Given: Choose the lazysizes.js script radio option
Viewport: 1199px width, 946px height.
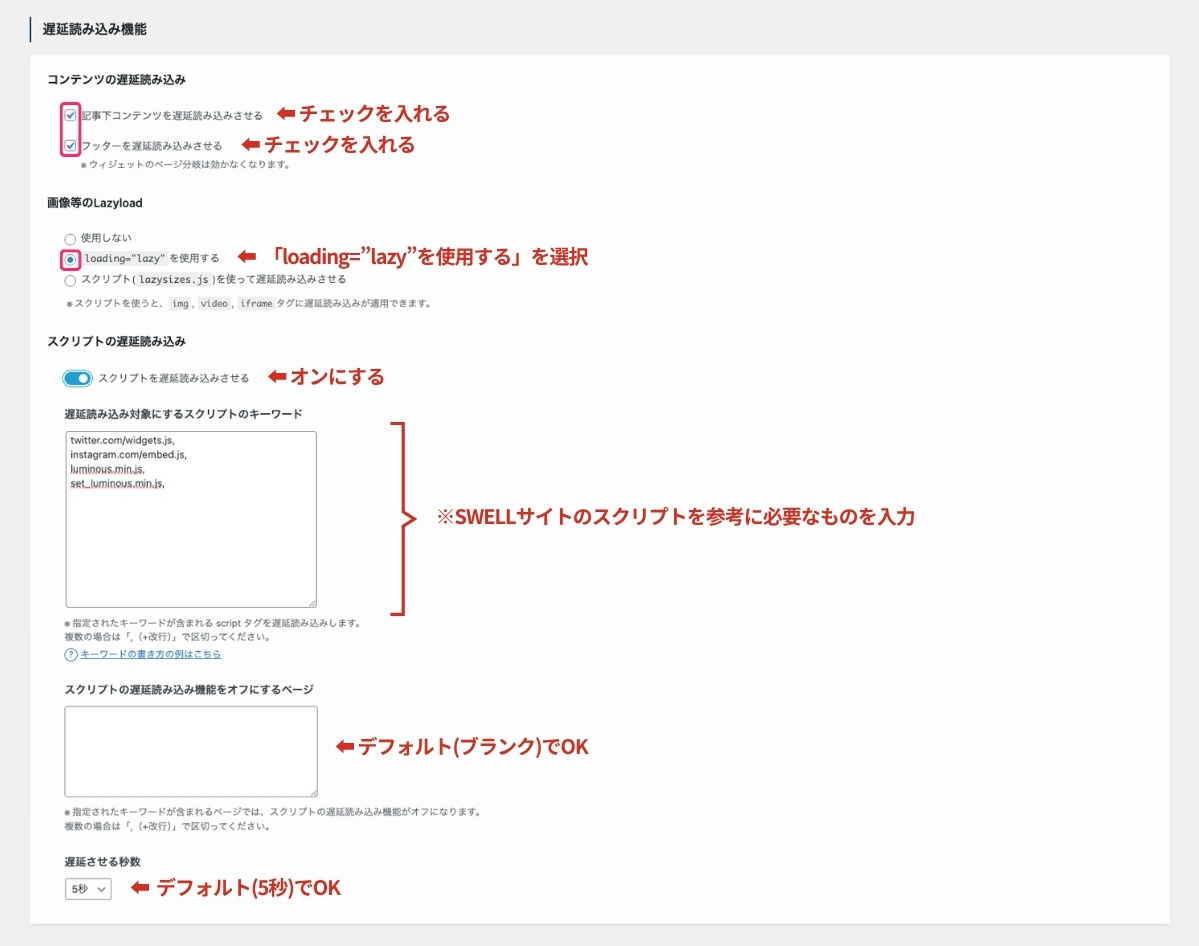Looking at the screenshot, I should (69, 280).
